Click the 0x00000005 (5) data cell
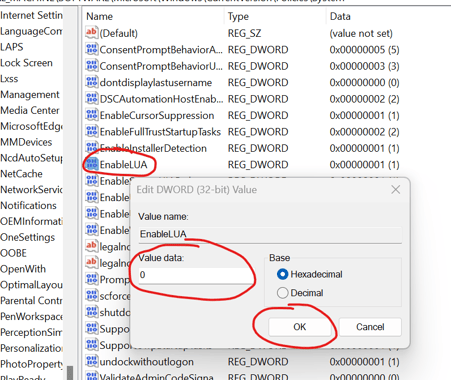 364,50
